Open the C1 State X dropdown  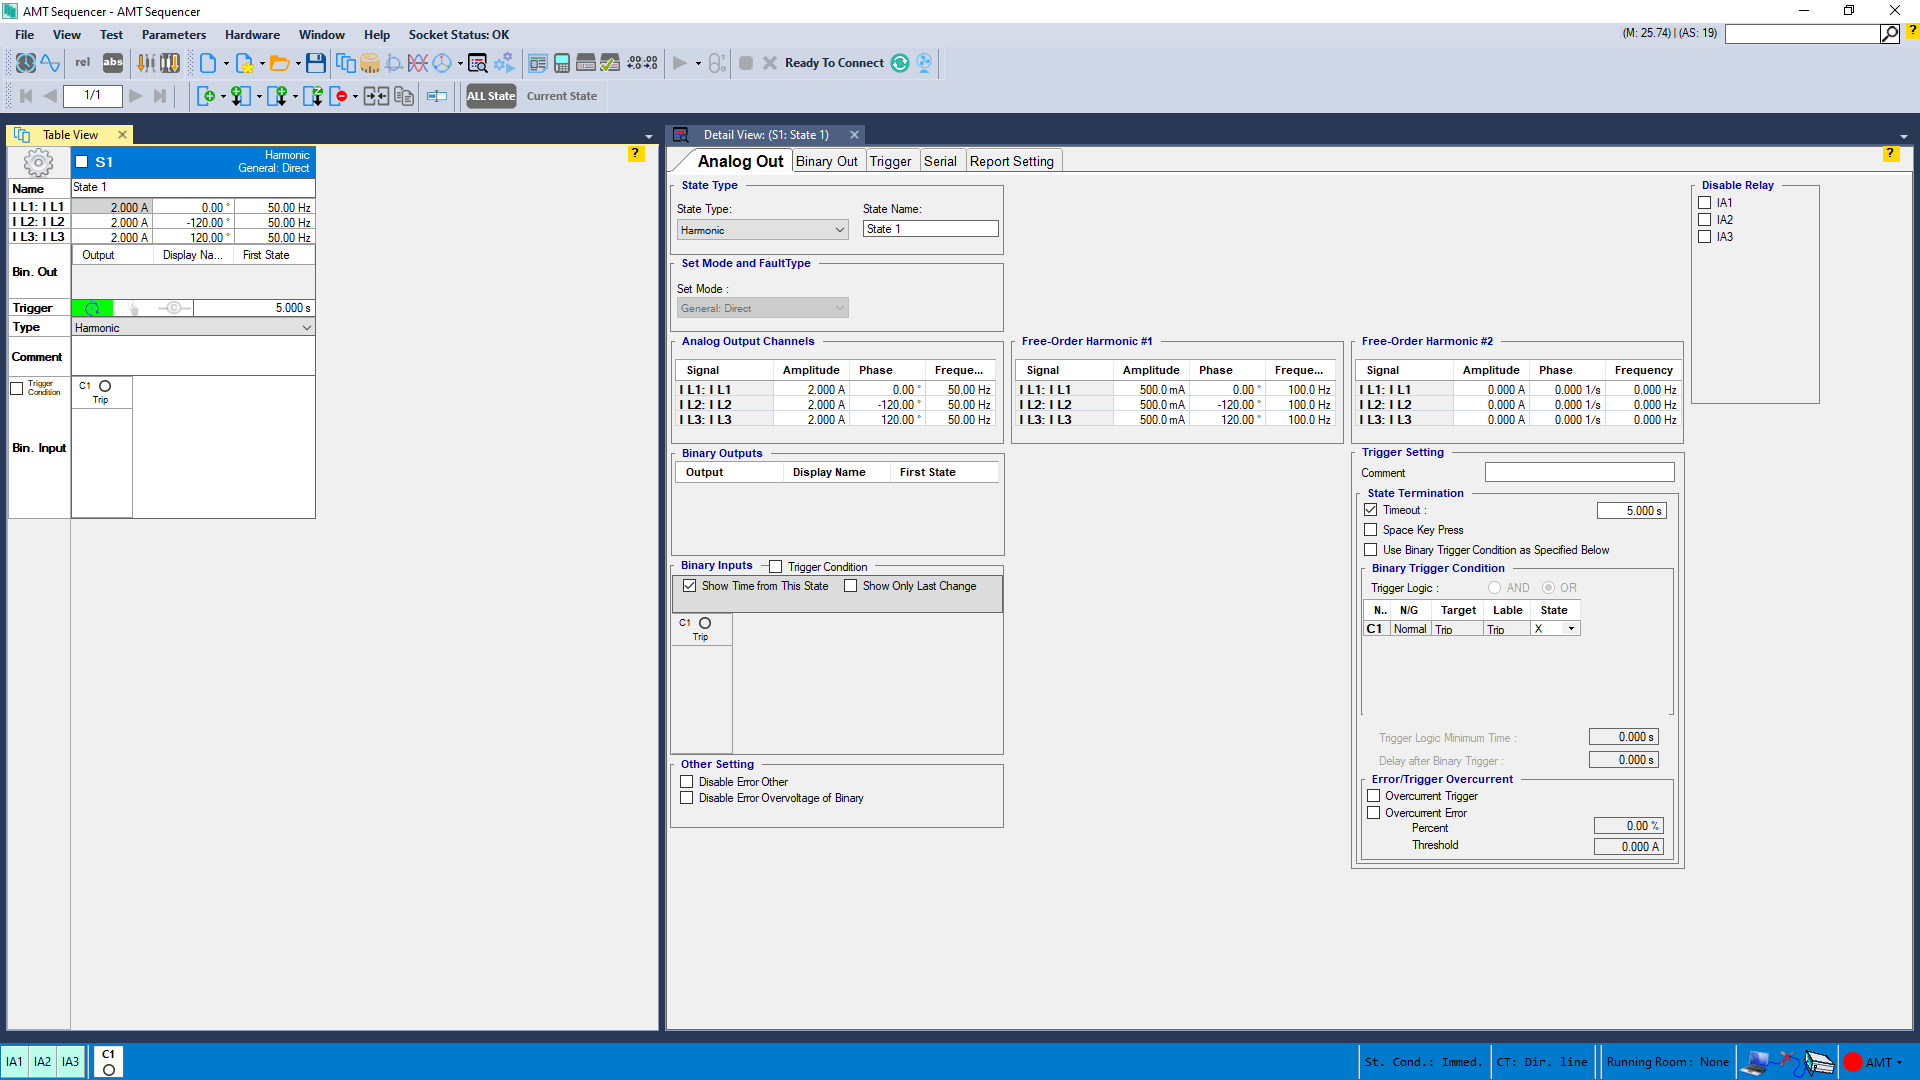1571,629
